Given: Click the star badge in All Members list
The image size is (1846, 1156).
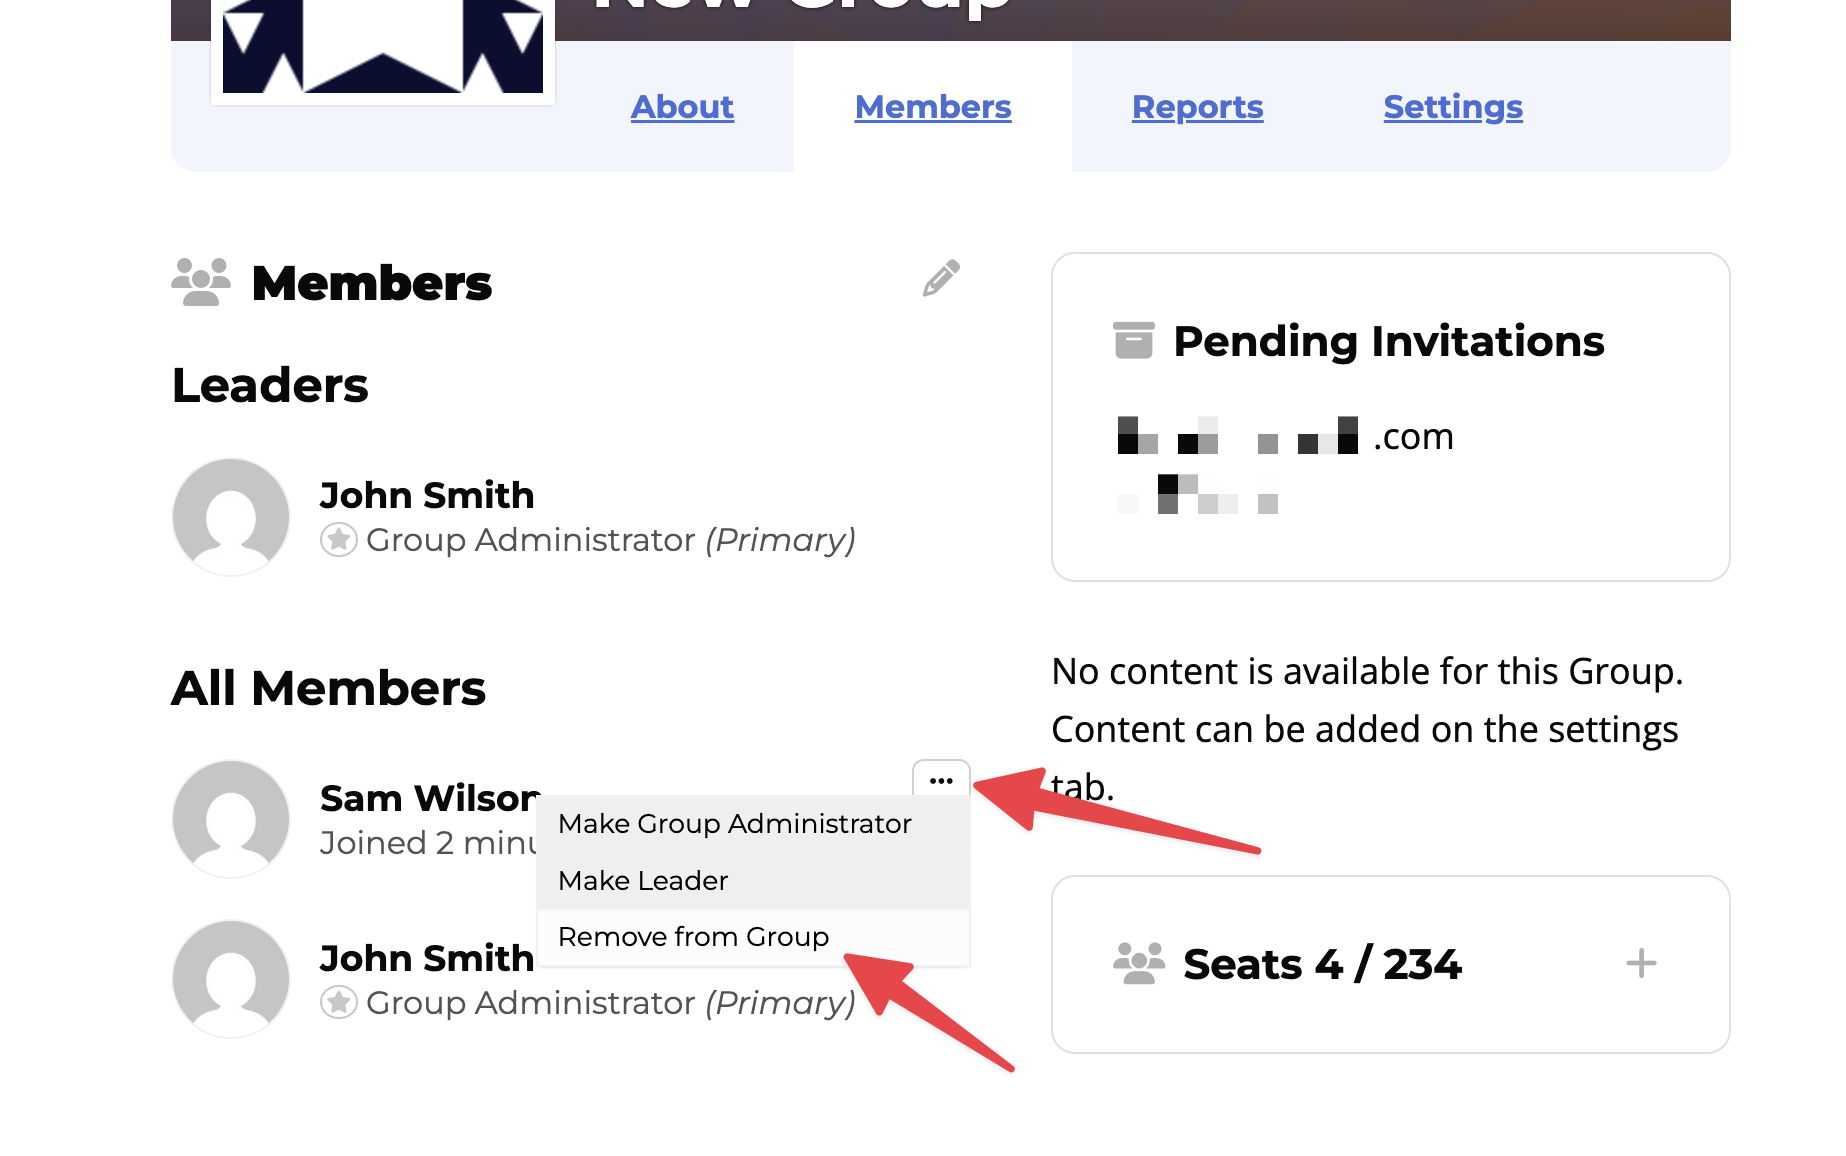Looking at the screenshot, I should pyautogui.click(x=339, y=1002).
